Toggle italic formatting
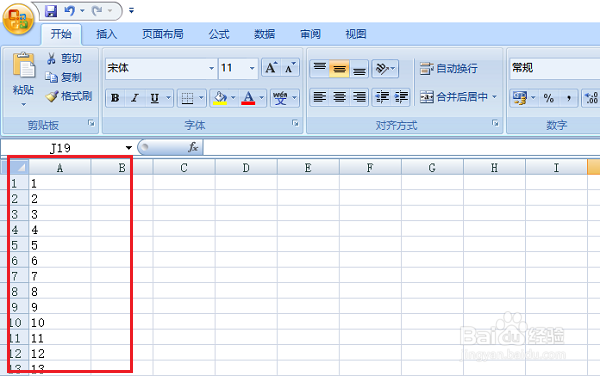The width and height of the screenshot is (600, 376). 134,98
